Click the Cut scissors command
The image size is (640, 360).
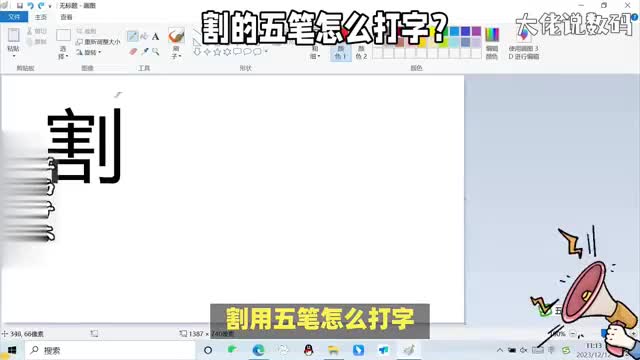tap(36, 31)
